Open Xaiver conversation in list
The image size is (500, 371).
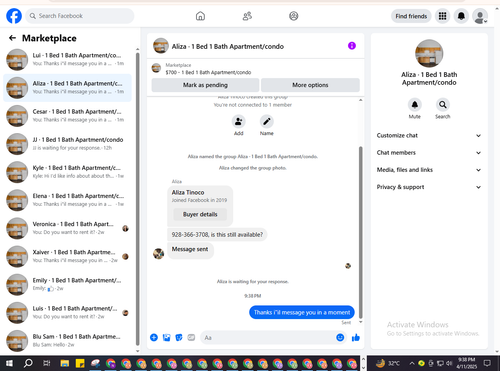[67, 256]
